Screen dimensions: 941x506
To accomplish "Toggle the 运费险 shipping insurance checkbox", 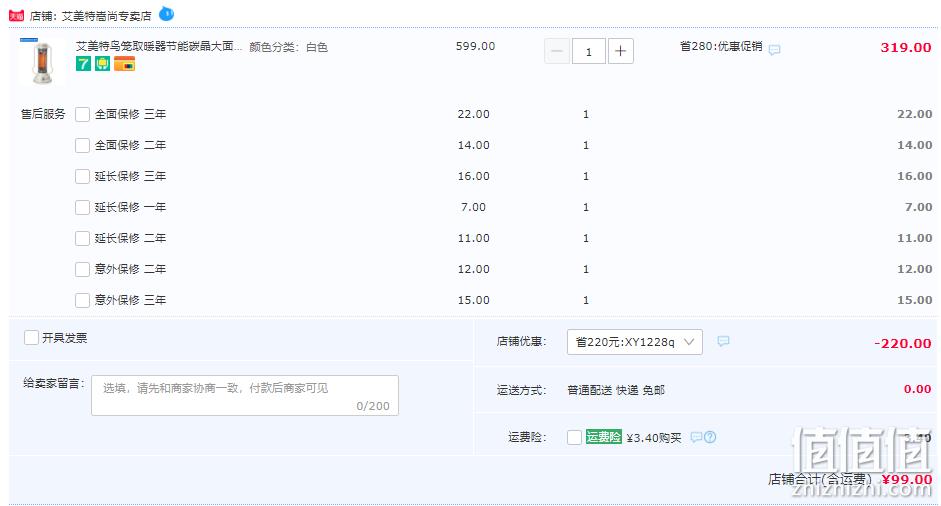I will pyautogui.click(x=574, y=438).
